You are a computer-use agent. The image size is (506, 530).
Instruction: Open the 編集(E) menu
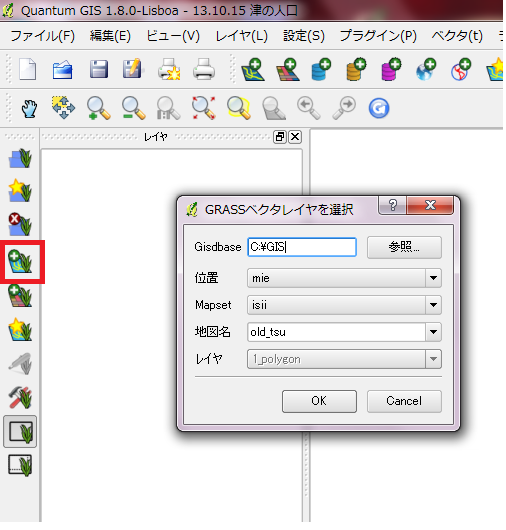click(x=110, y=35)
